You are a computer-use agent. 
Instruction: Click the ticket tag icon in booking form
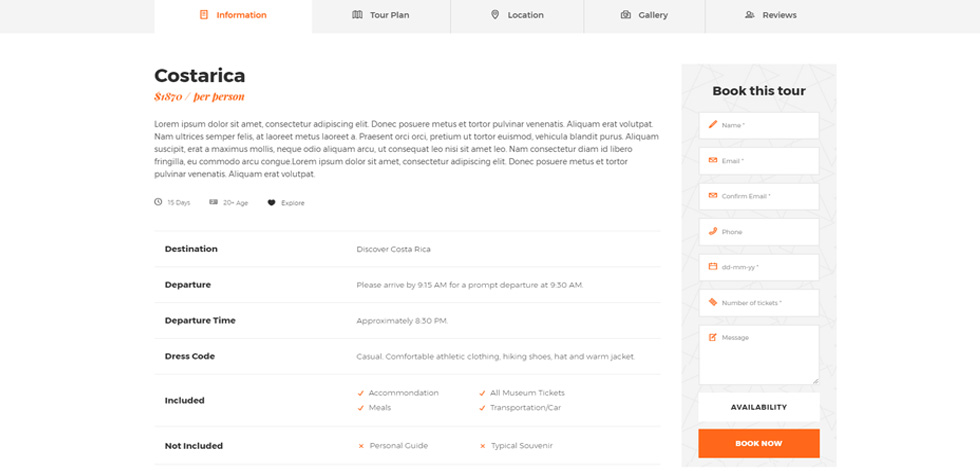pos(712,302)
